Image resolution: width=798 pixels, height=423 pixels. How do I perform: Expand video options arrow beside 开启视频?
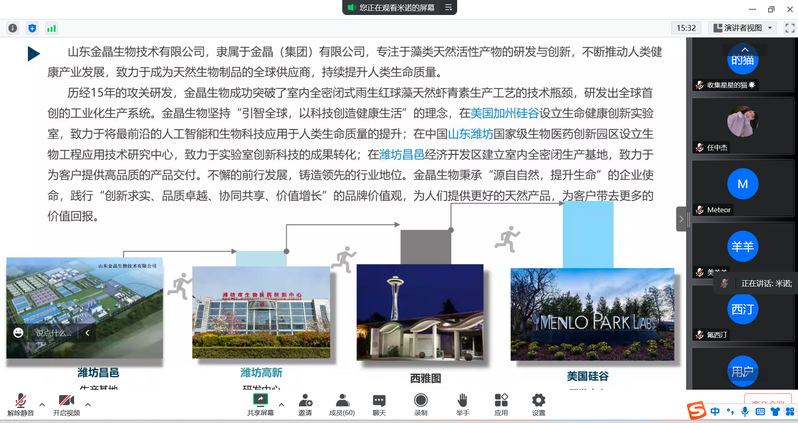coord(88,405)
